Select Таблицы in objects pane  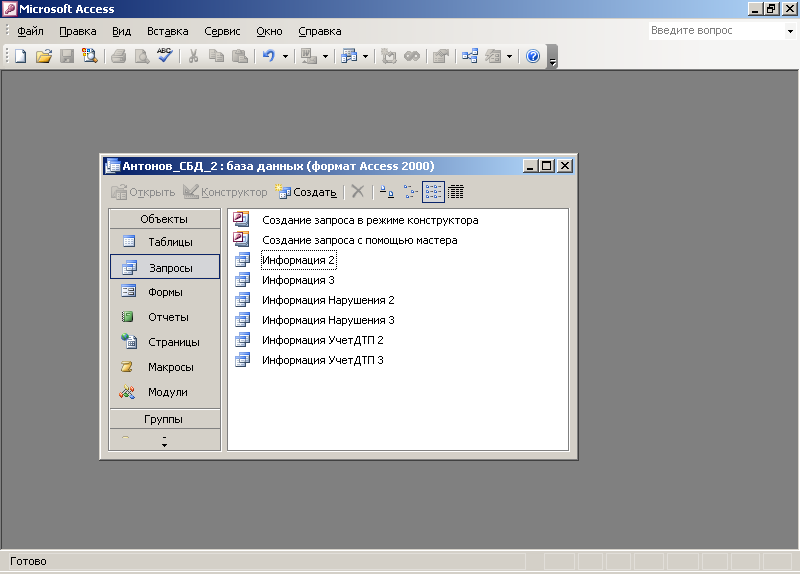164,242
